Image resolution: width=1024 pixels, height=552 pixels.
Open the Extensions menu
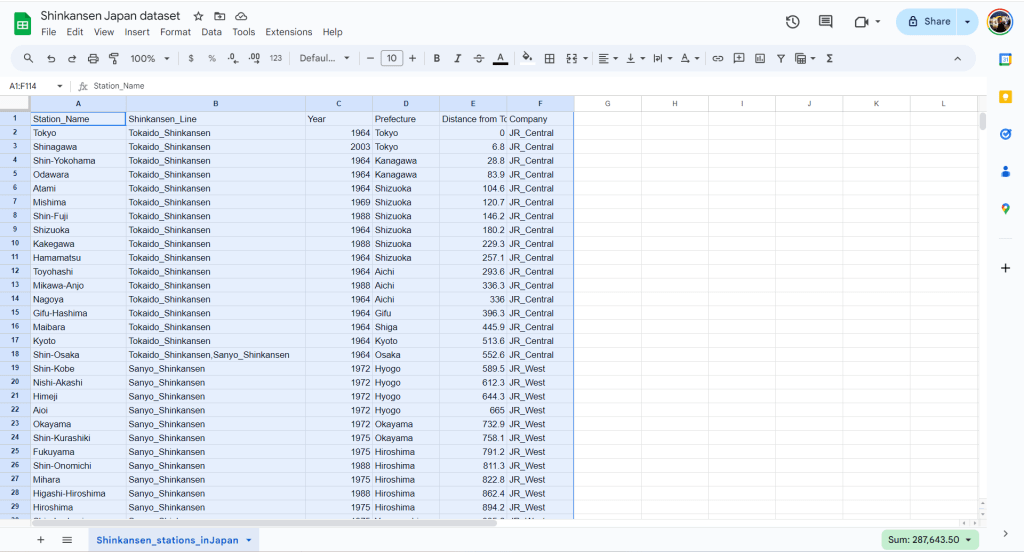[288, 32]
